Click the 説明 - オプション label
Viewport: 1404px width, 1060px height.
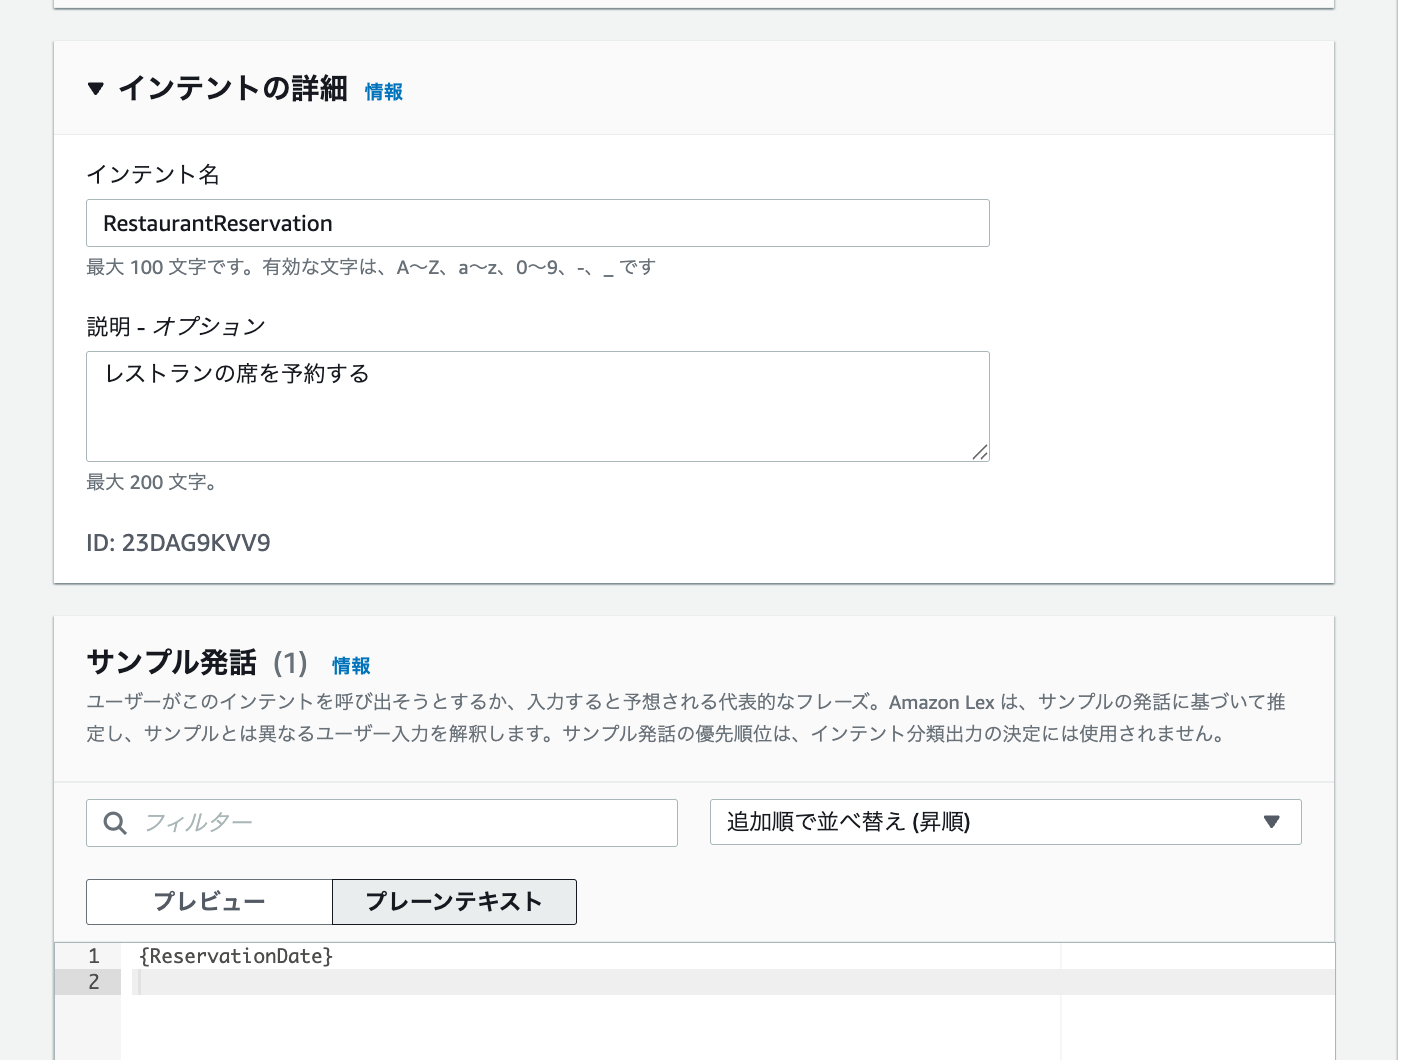point(176,327)
